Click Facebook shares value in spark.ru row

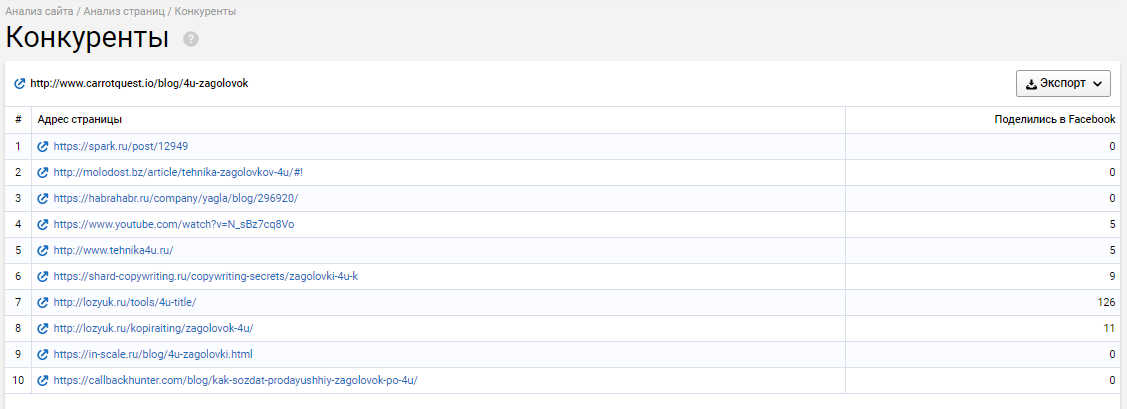pyautogui.click(x=1113, y=147)
